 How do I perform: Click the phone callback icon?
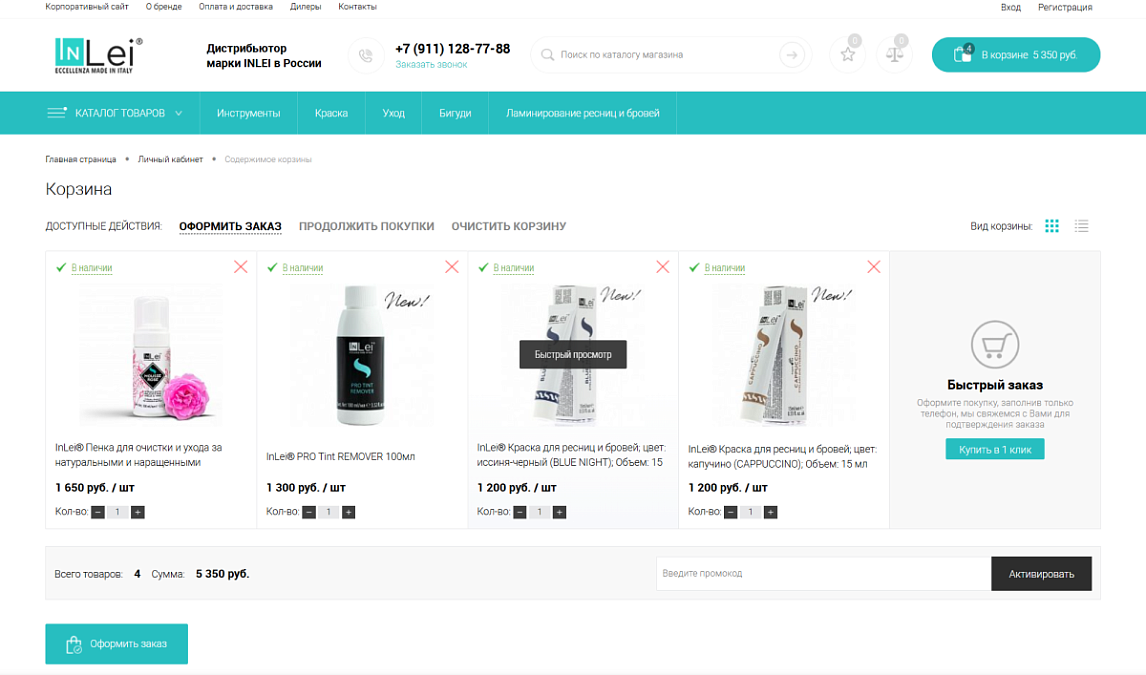[x=366, y=55]
